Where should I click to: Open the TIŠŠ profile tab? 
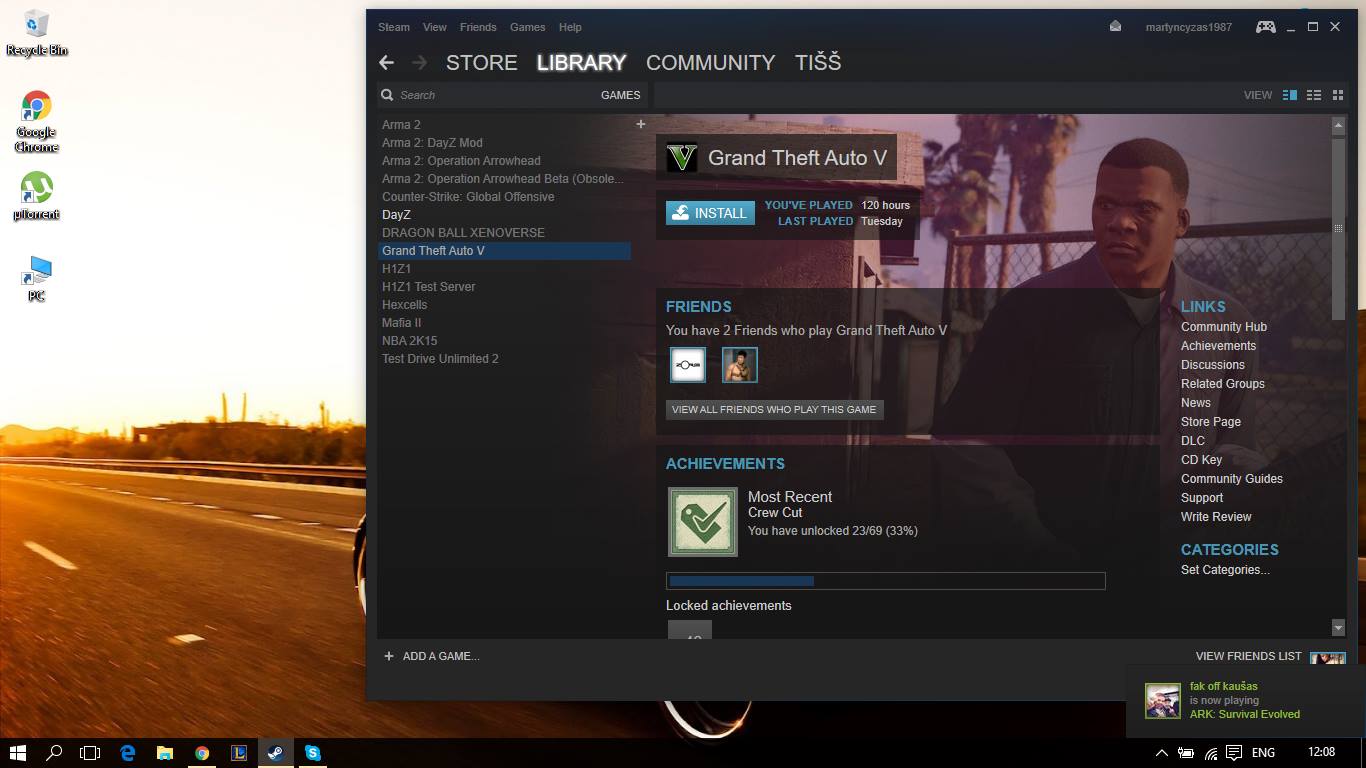click(x=818, y=63)
